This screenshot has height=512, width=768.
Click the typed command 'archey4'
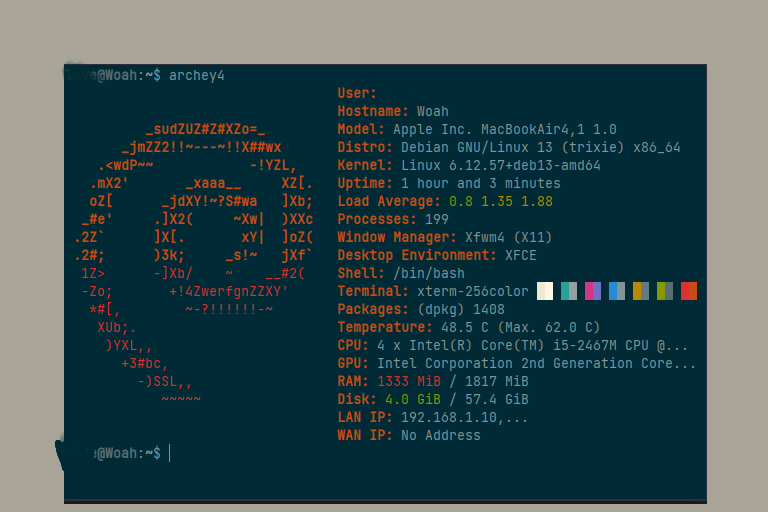click(x=197, y=75)
